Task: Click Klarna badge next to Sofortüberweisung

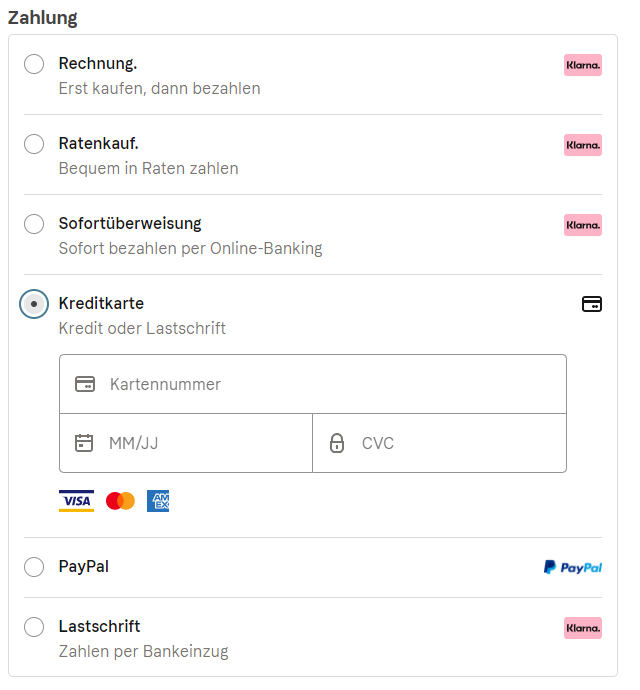Action: [x=583, y=225]
